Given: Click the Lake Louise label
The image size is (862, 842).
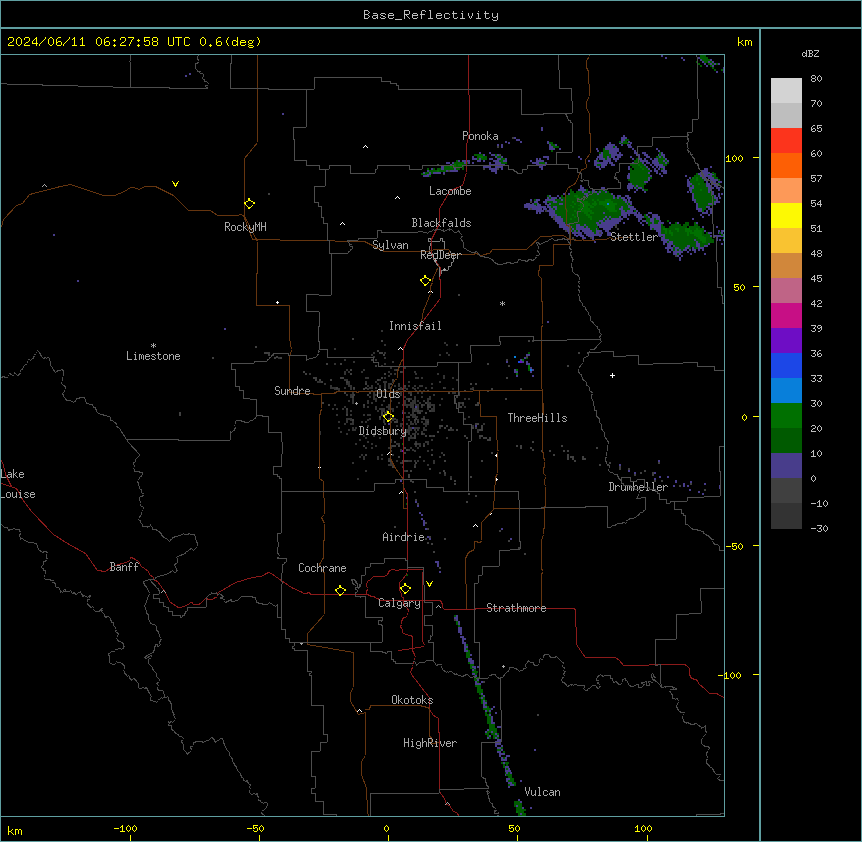Looking at the screenshot, I should pos(18,484).
